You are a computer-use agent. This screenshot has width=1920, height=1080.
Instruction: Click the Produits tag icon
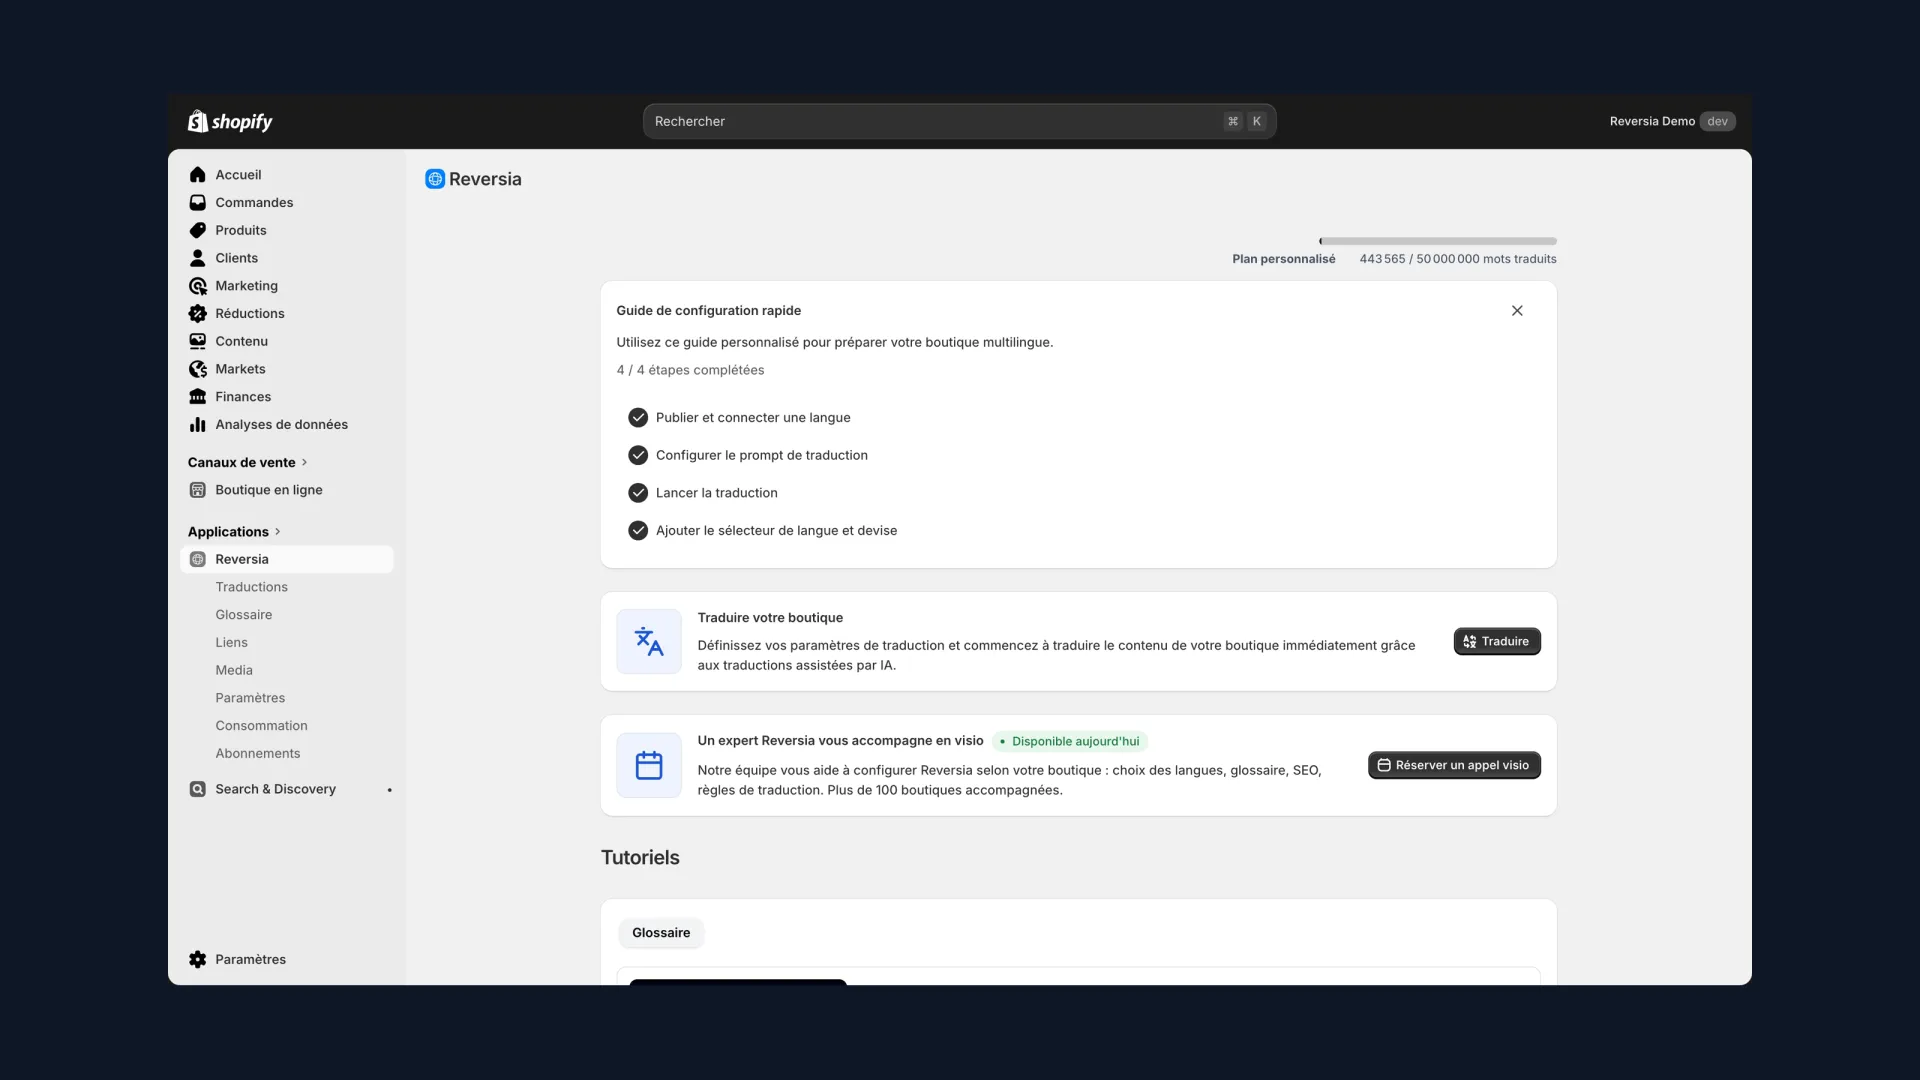198,230
